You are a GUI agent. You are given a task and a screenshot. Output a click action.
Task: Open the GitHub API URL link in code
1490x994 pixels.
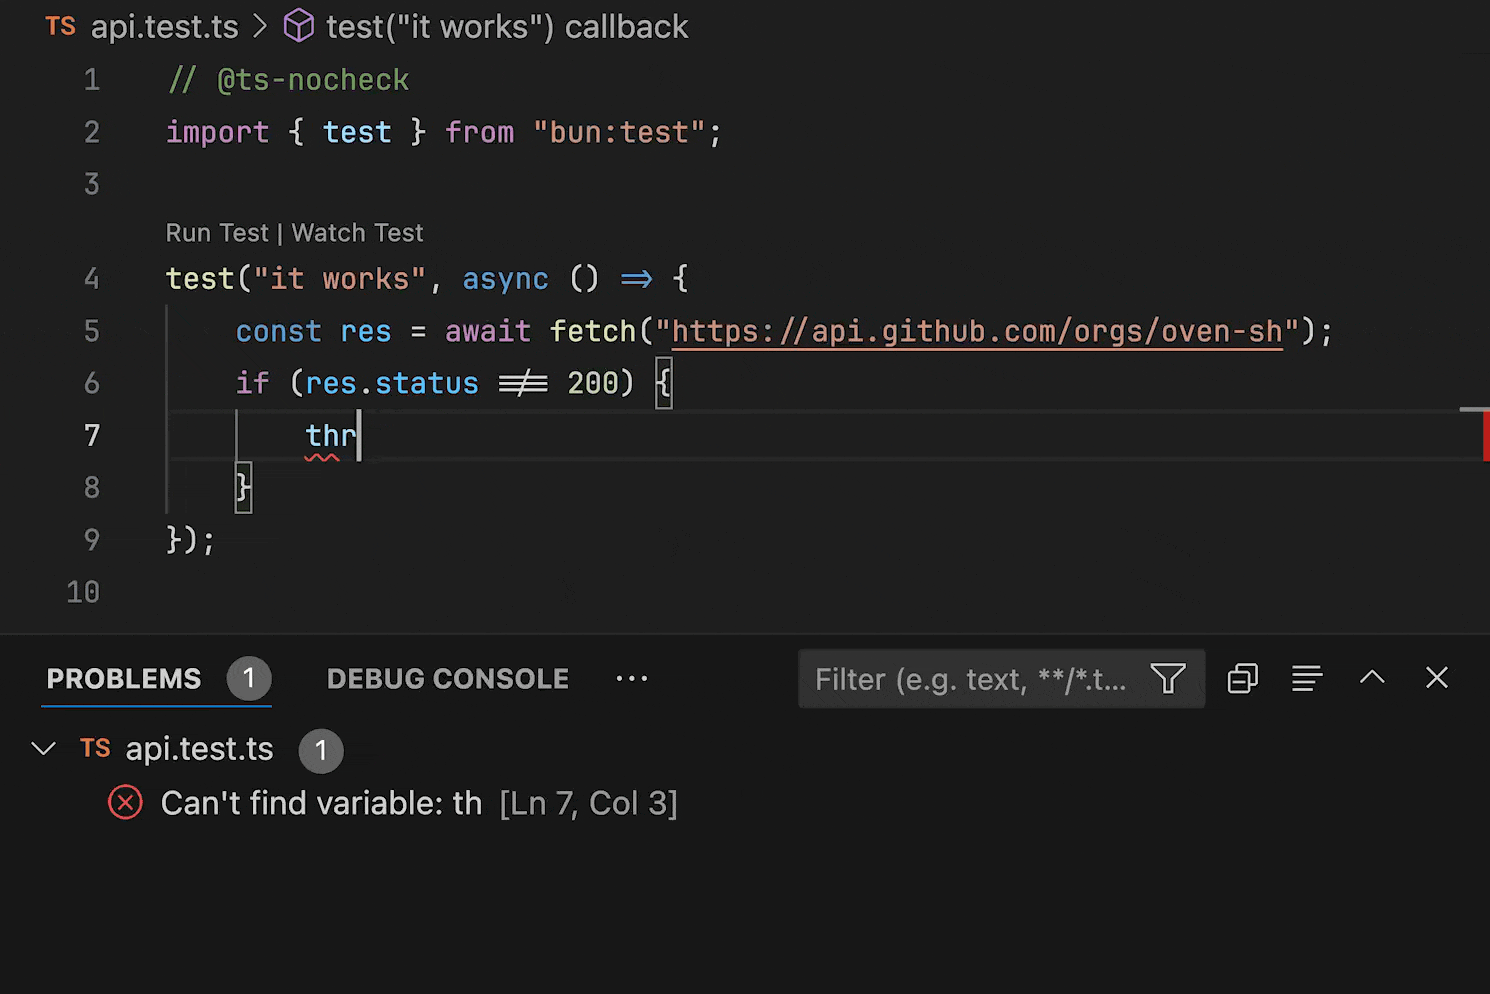[976, 332]
